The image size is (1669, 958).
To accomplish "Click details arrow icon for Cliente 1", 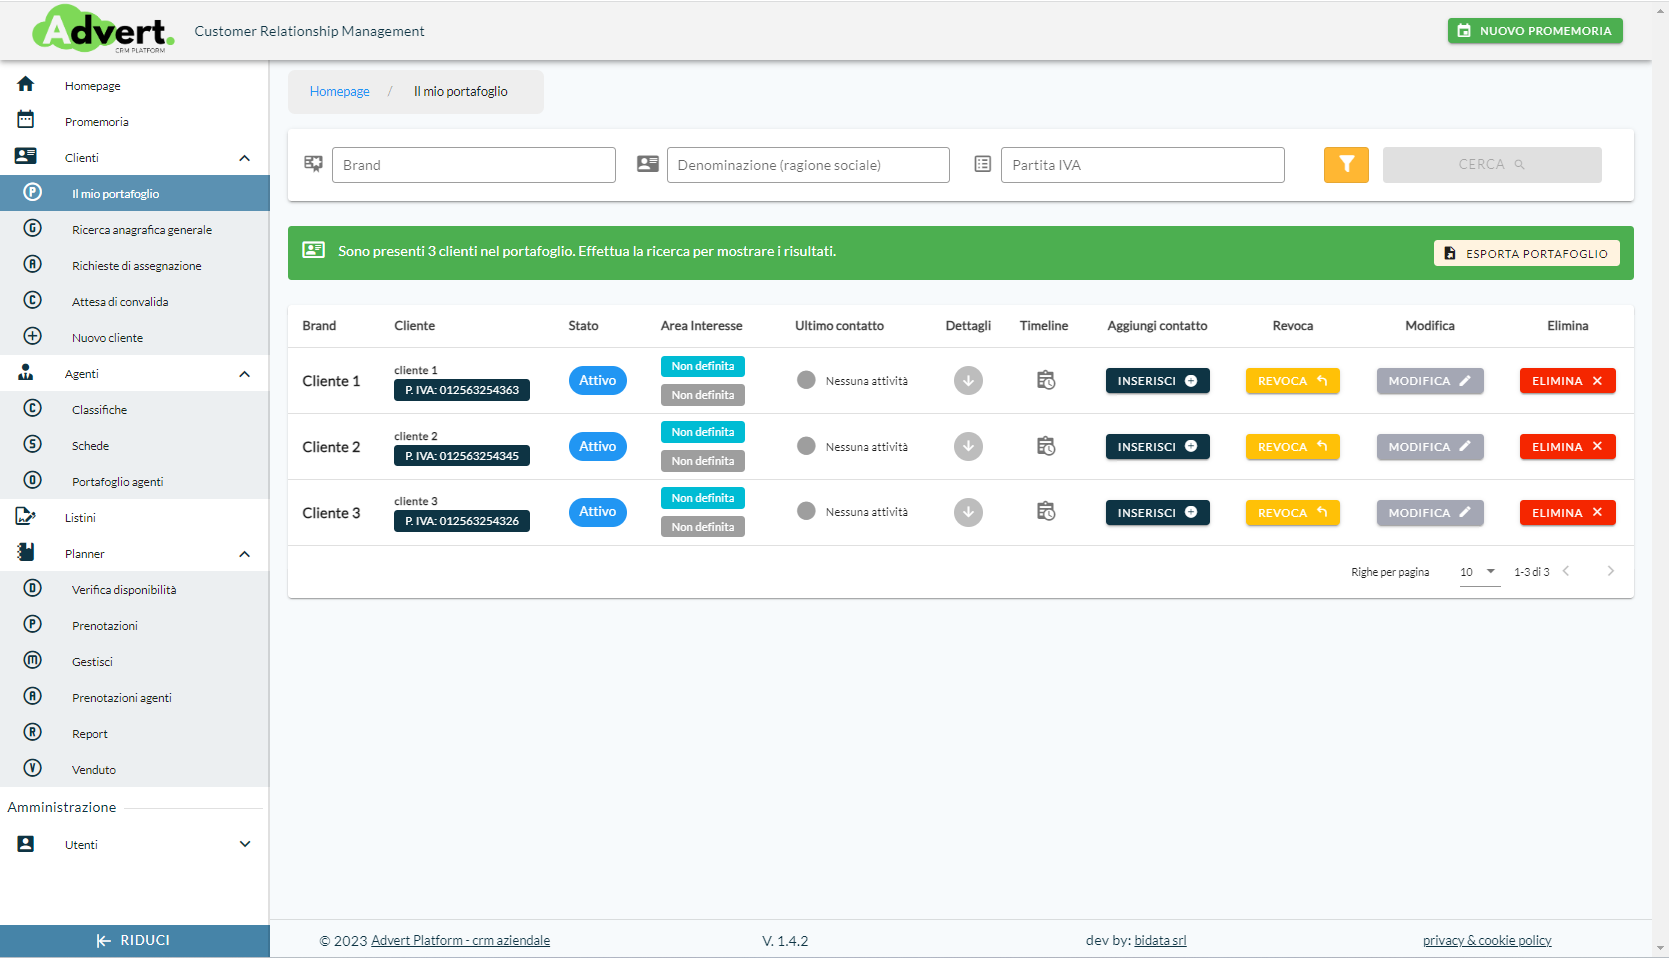I will point(967,380).
